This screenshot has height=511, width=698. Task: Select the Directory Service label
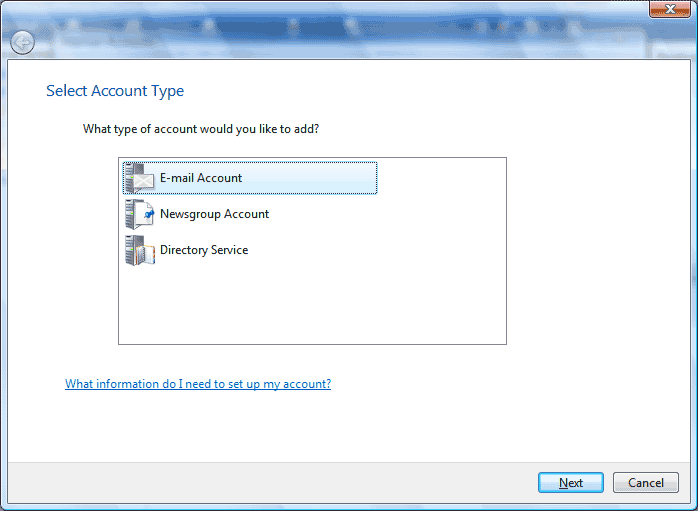pyautogui.click(x=204, y=250)
